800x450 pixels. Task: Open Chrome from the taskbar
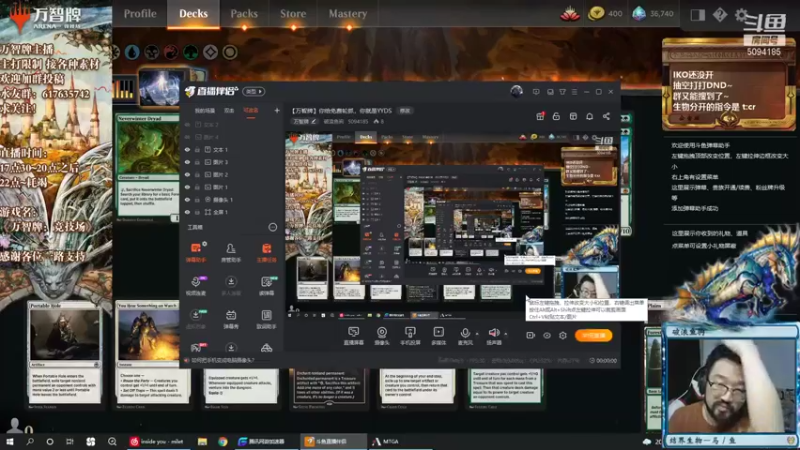click(222, 441)
